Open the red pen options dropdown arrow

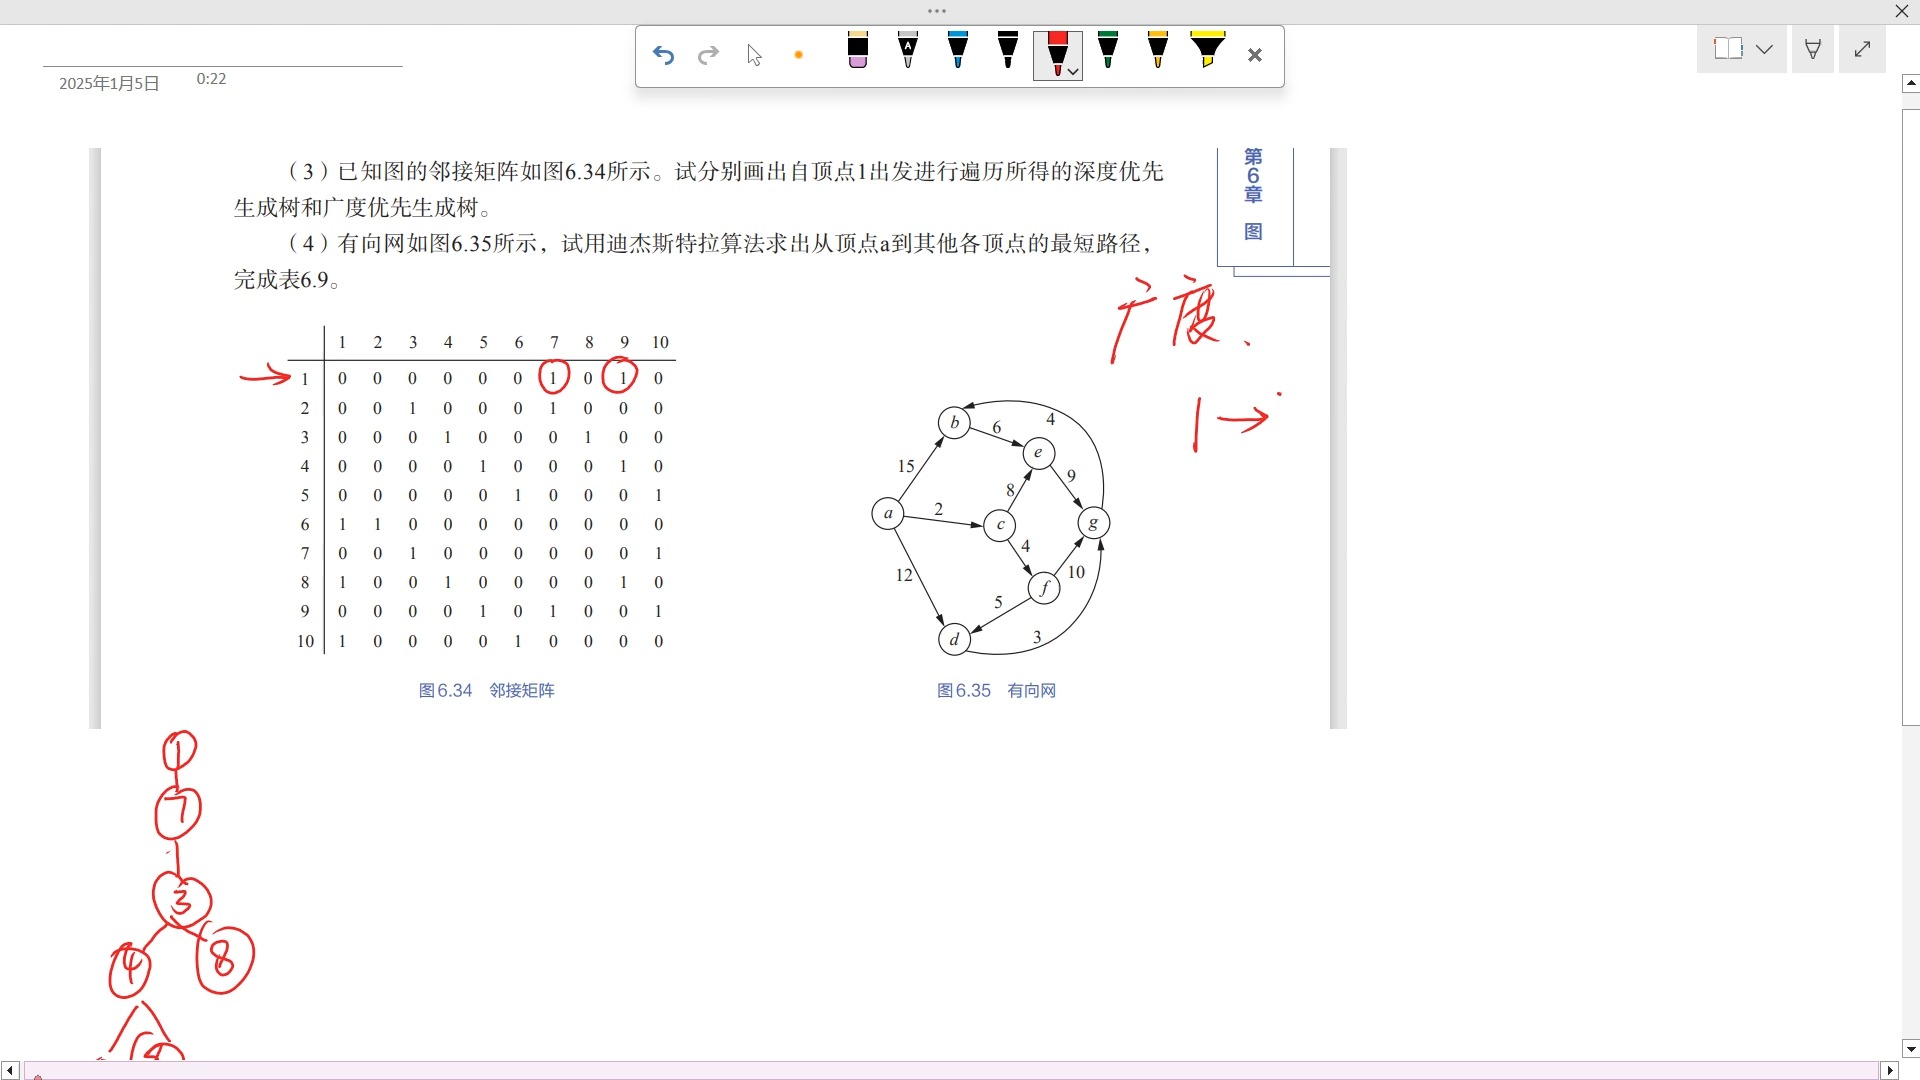(1073, 72)
